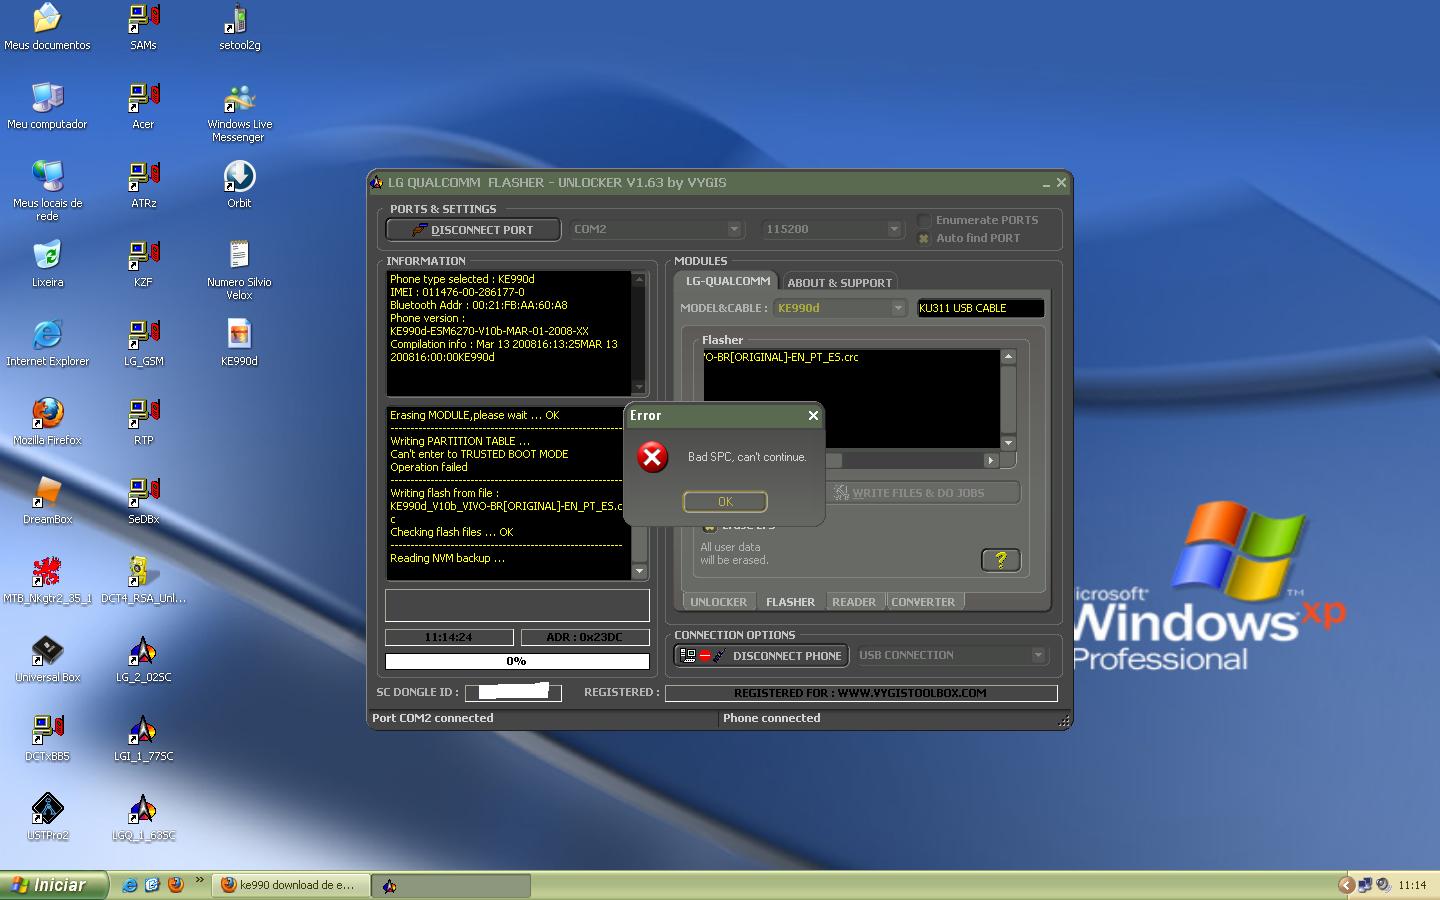Viewport: 1440px width, 900px height.
Task: Click ke990 download taskbar button
Action: pyautogui.click(x=290, y=885)
